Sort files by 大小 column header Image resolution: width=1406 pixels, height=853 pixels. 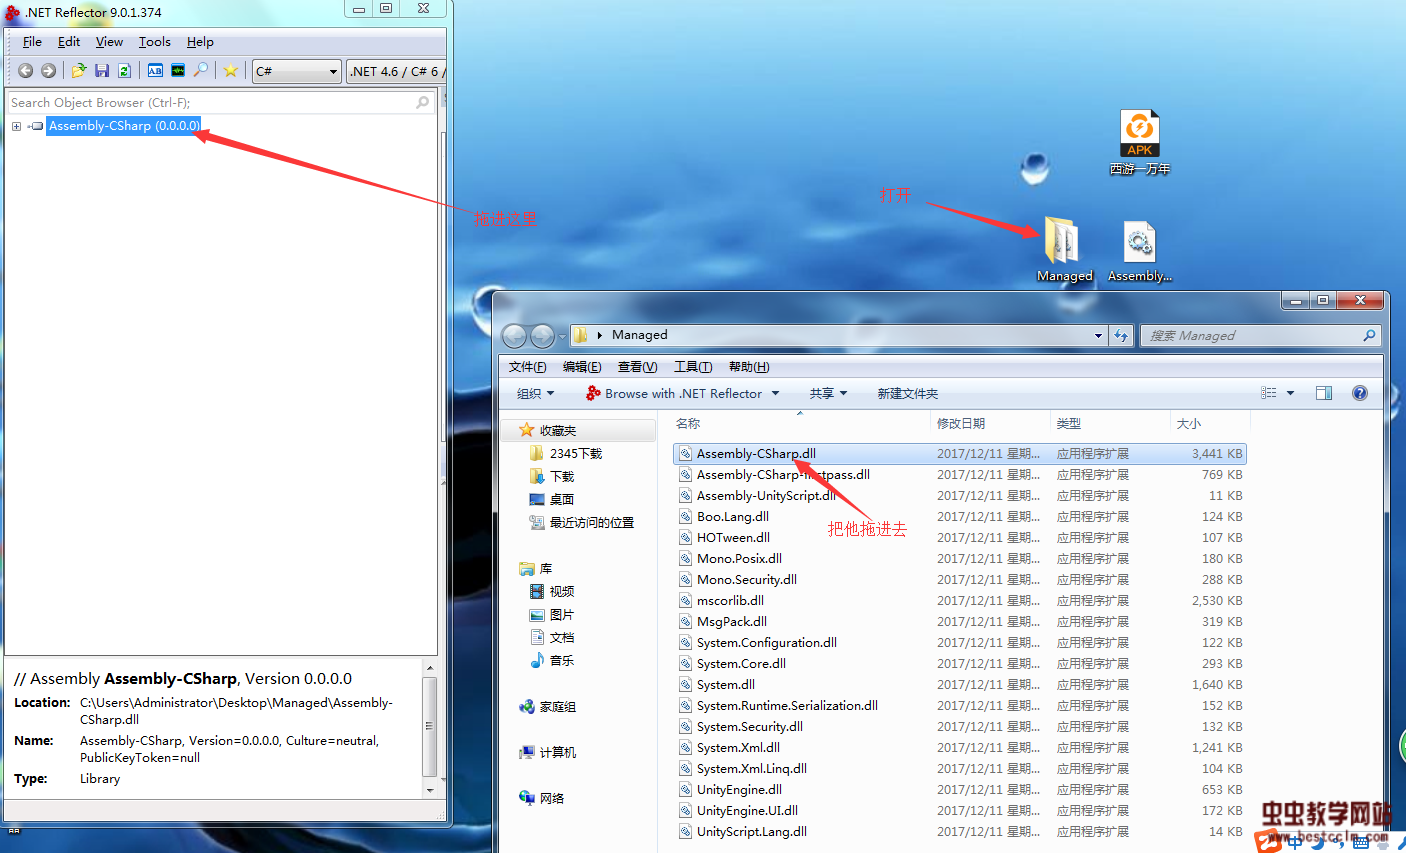point(1209,423)
